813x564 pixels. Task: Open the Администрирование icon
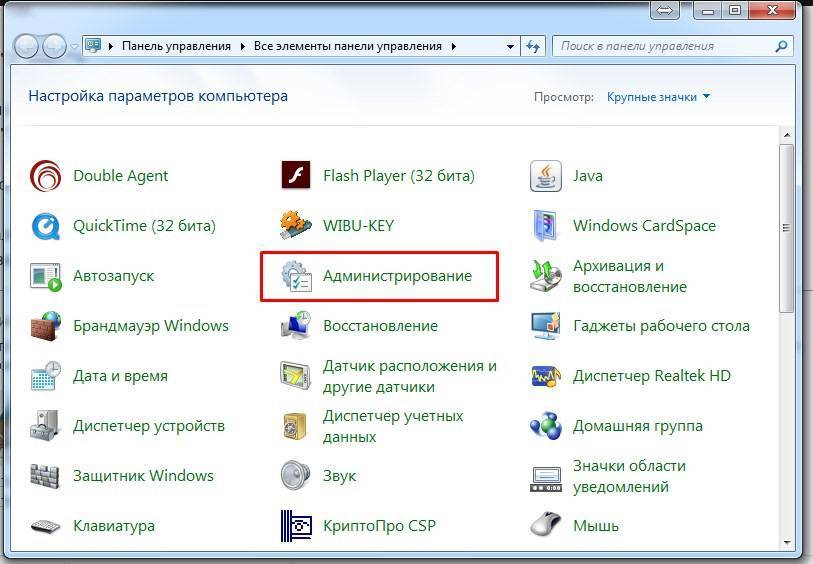[x=296, y=276]
